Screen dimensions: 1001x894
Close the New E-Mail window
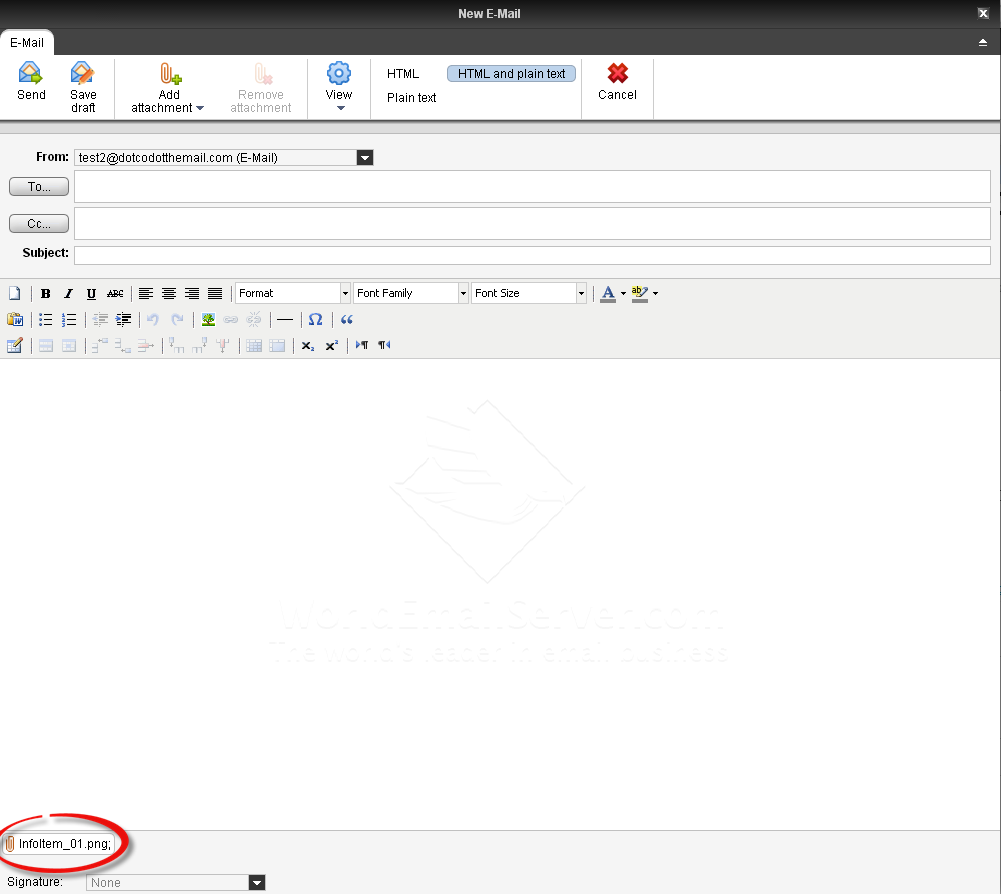point(983,13)
